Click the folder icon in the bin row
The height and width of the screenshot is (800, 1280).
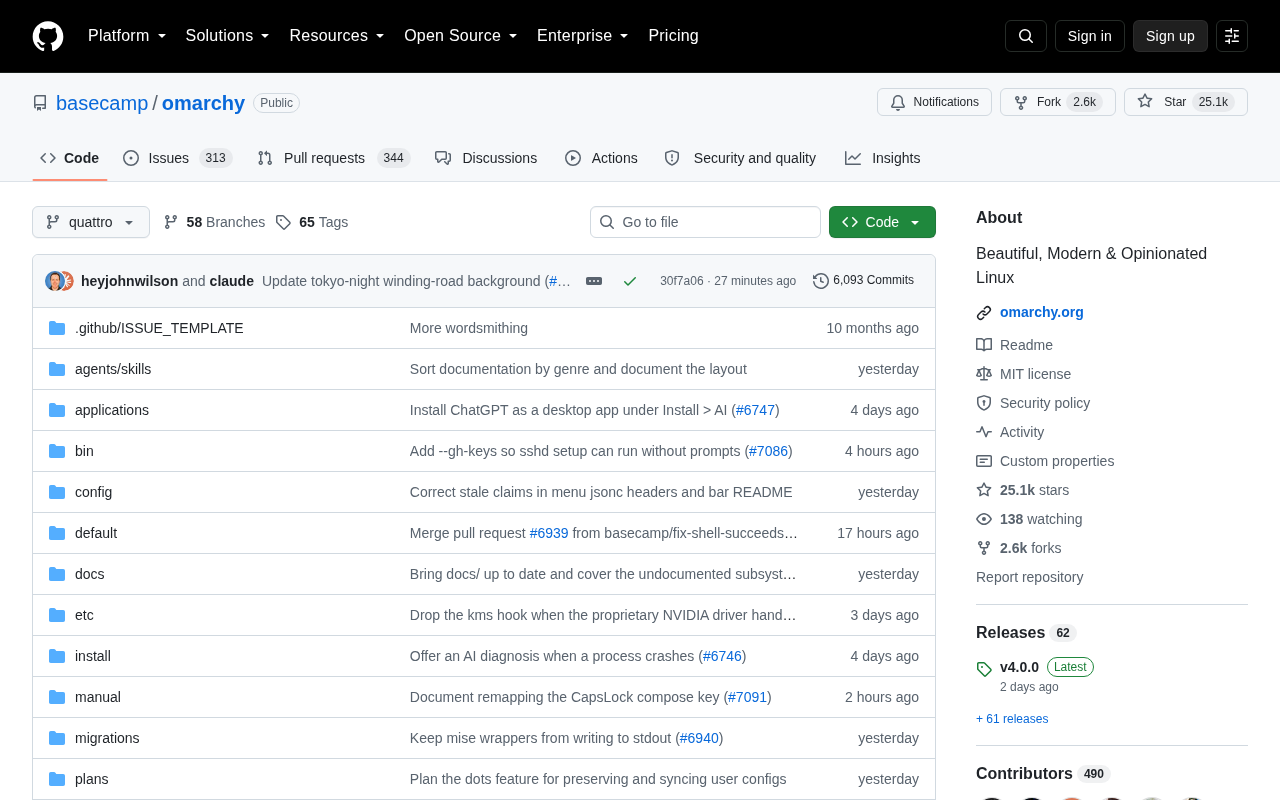tap(57, 451)
